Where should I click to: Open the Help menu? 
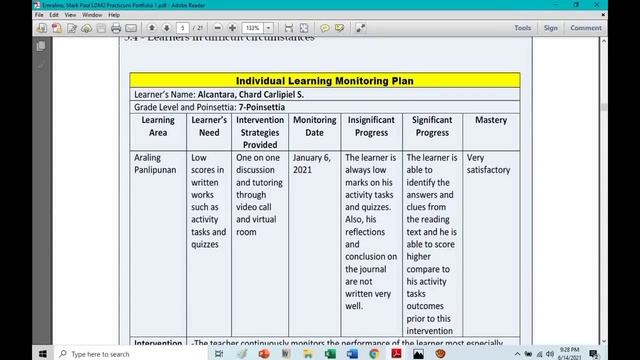pos(114,15)
